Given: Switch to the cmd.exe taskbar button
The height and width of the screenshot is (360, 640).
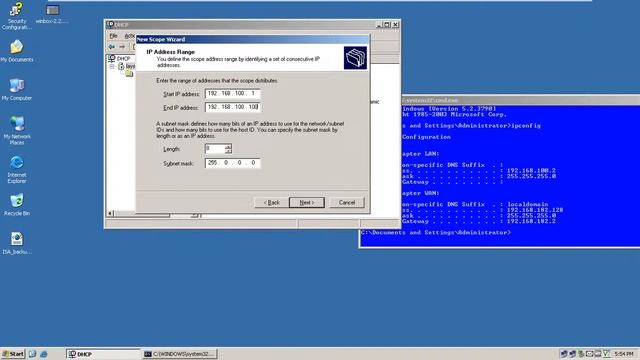Looking at the screenshot, I should [180, 354].
